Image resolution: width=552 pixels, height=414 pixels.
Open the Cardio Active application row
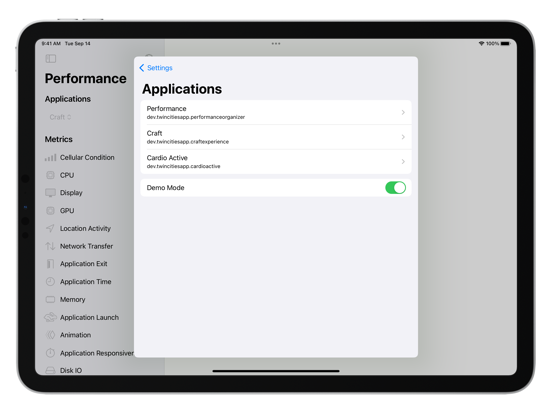(x=276, y=162)
